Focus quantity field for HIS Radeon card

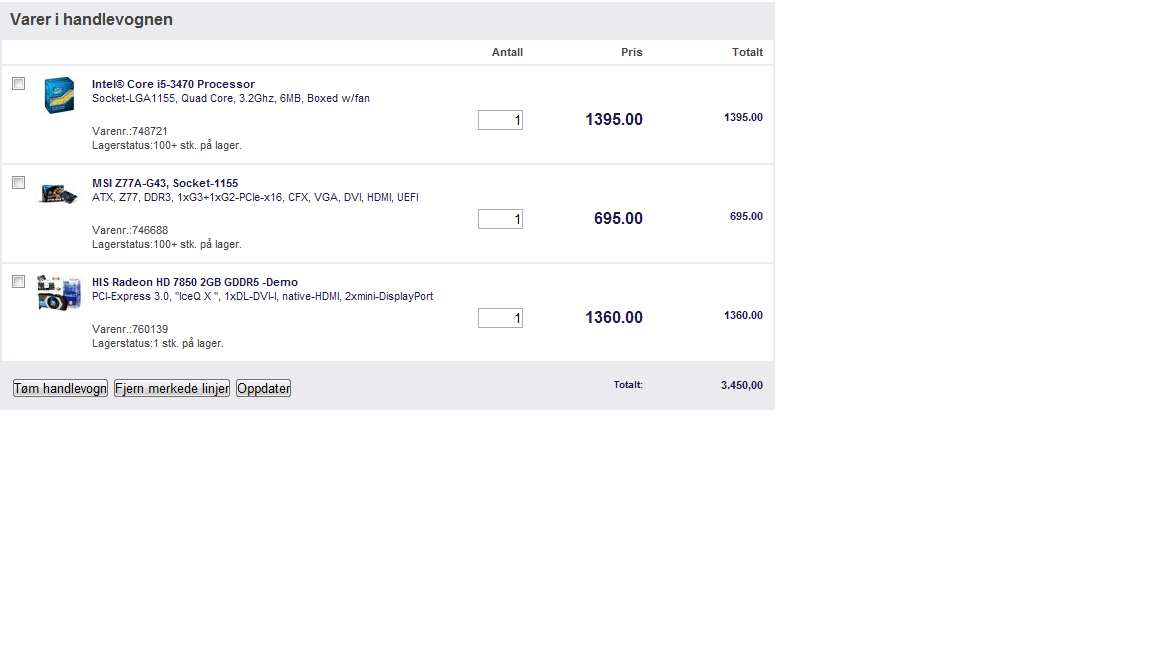(x=500, y=318)
